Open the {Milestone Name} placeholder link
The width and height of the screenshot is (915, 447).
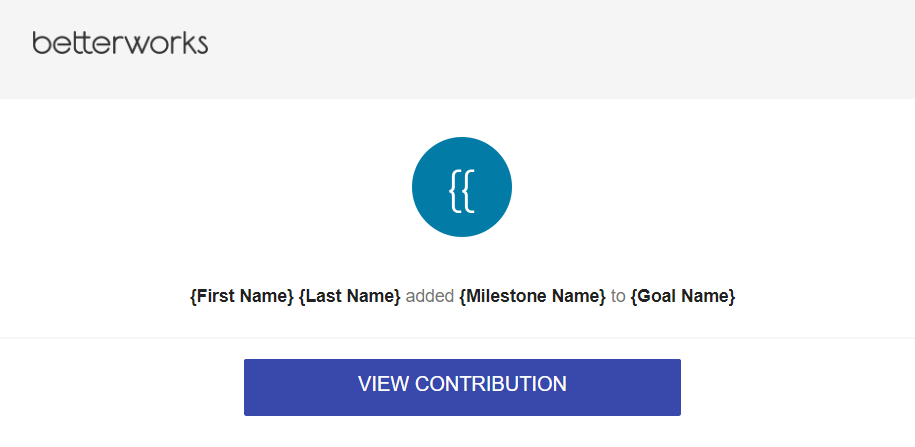click(533, 296)
